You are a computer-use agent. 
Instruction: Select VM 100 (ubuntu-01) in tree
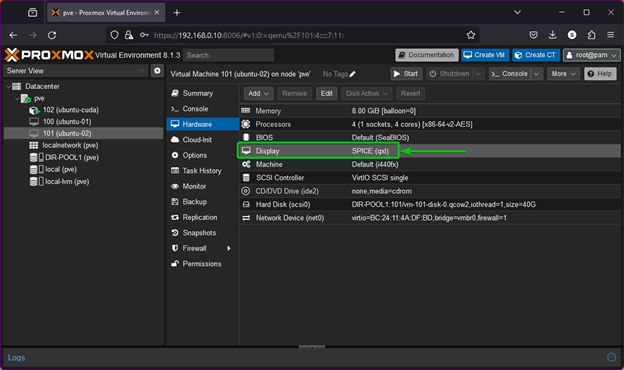pos(84,122)
